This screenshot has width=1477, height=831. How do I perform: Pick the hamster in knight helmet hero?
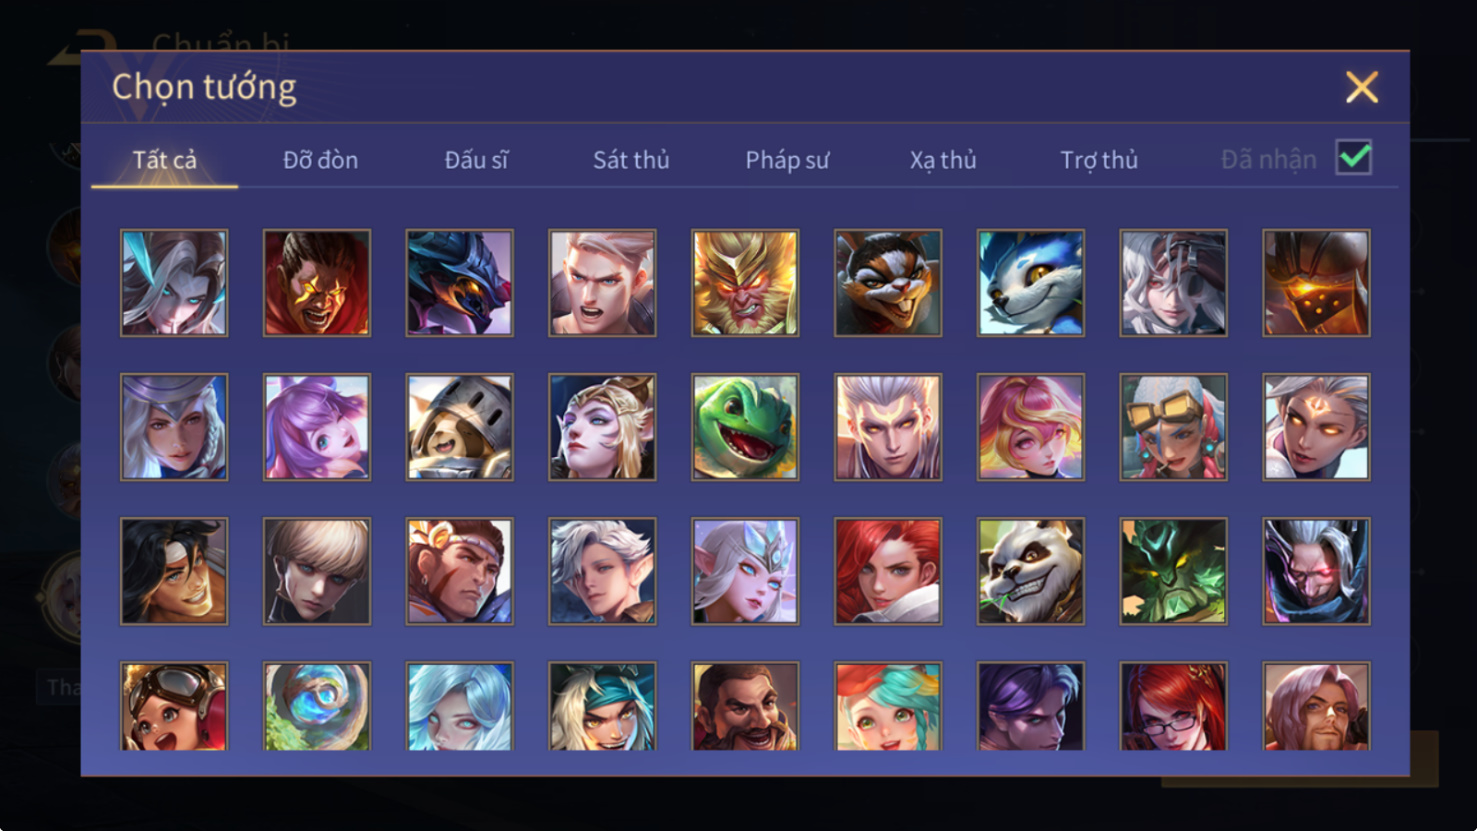(460, 427)
